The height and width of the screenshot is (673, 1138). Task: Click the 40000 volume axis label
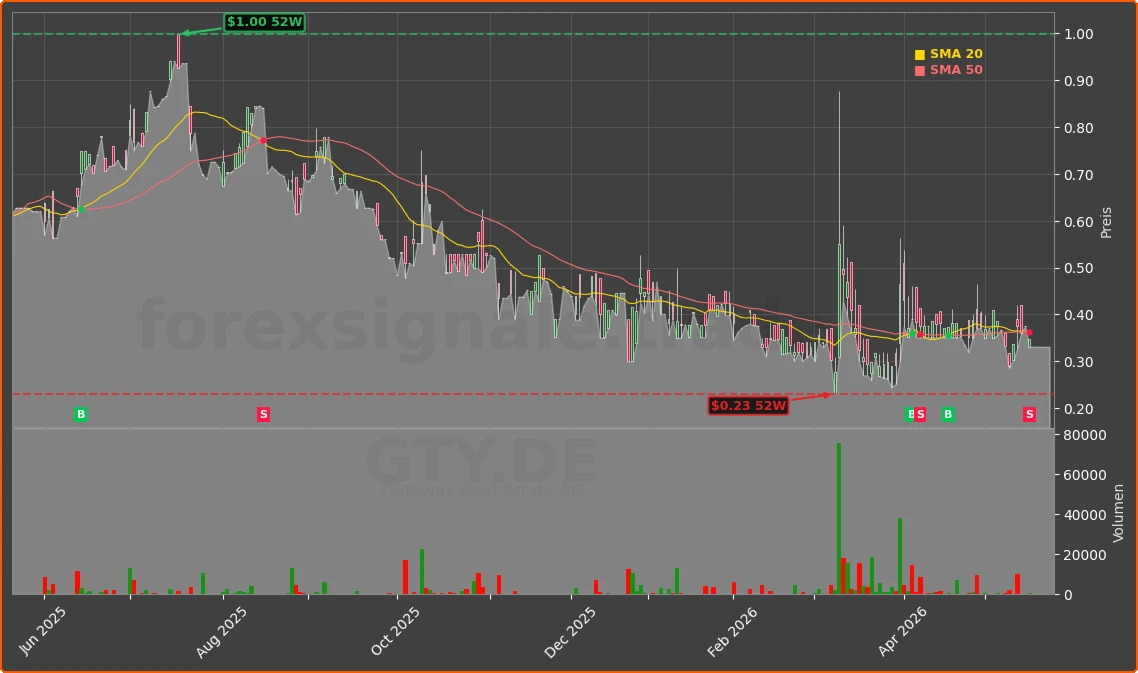point(1085,515)
